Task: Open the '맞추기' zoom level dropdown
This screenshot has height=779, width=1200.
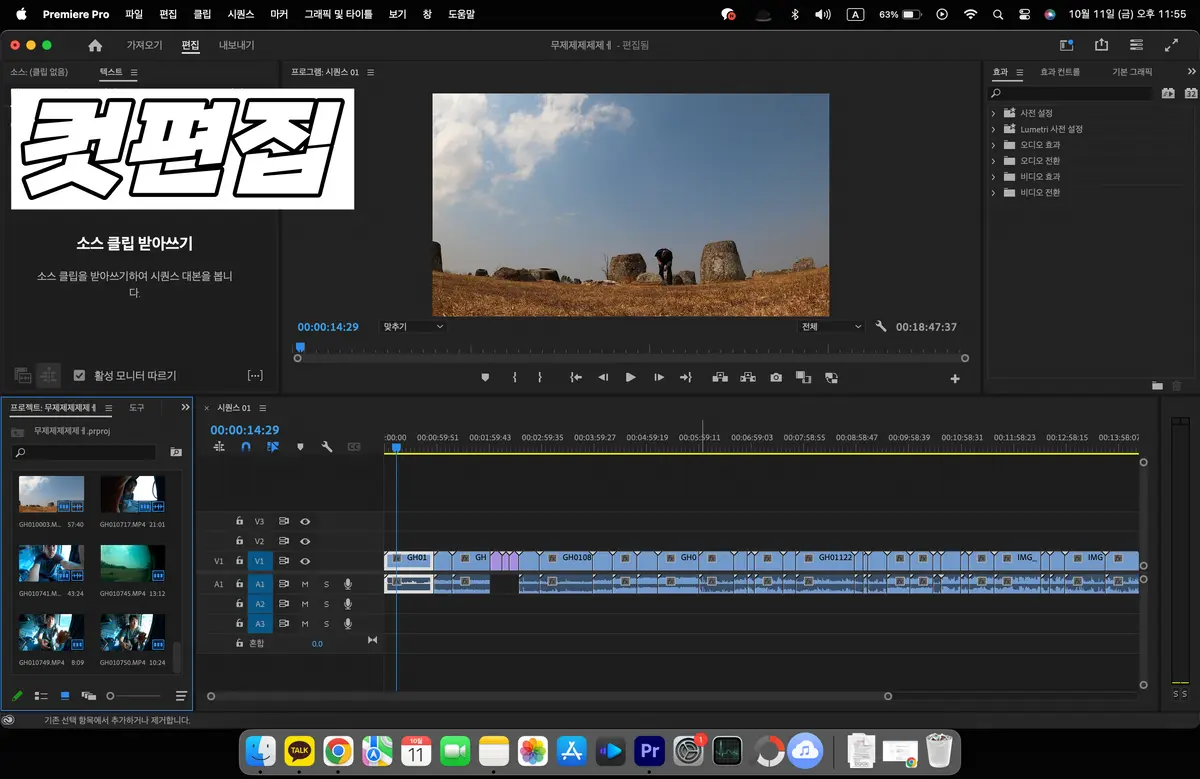Action: coord(413,326)
